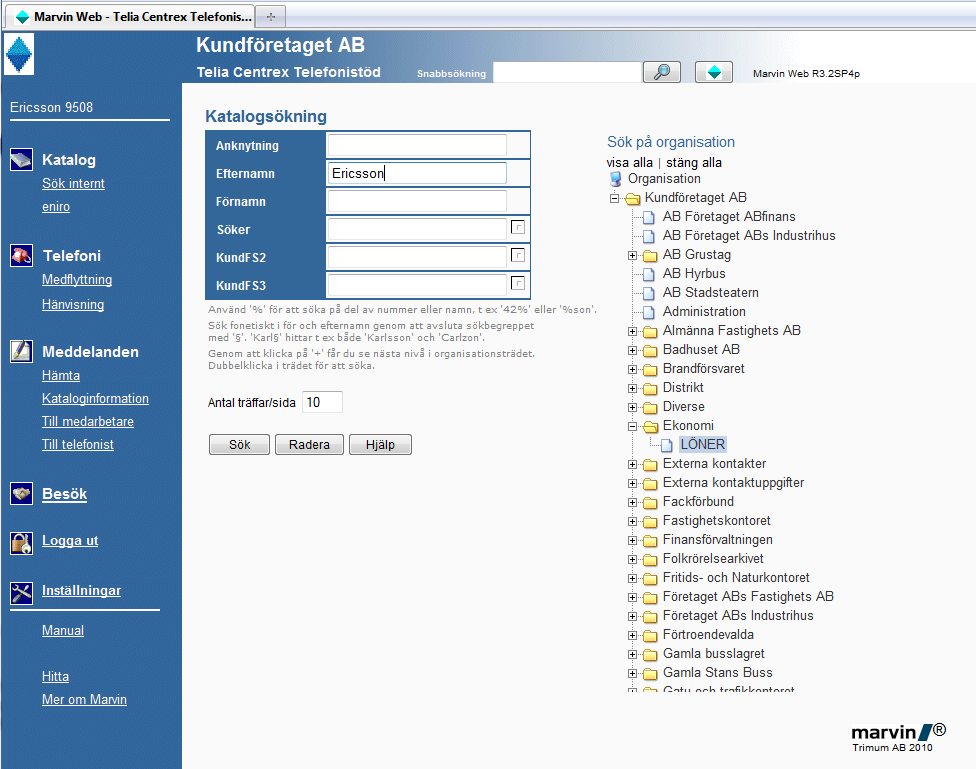This screenshot has width=976, height=769.
Task: Open the Kataloginformation link
Action: (95, 399)
